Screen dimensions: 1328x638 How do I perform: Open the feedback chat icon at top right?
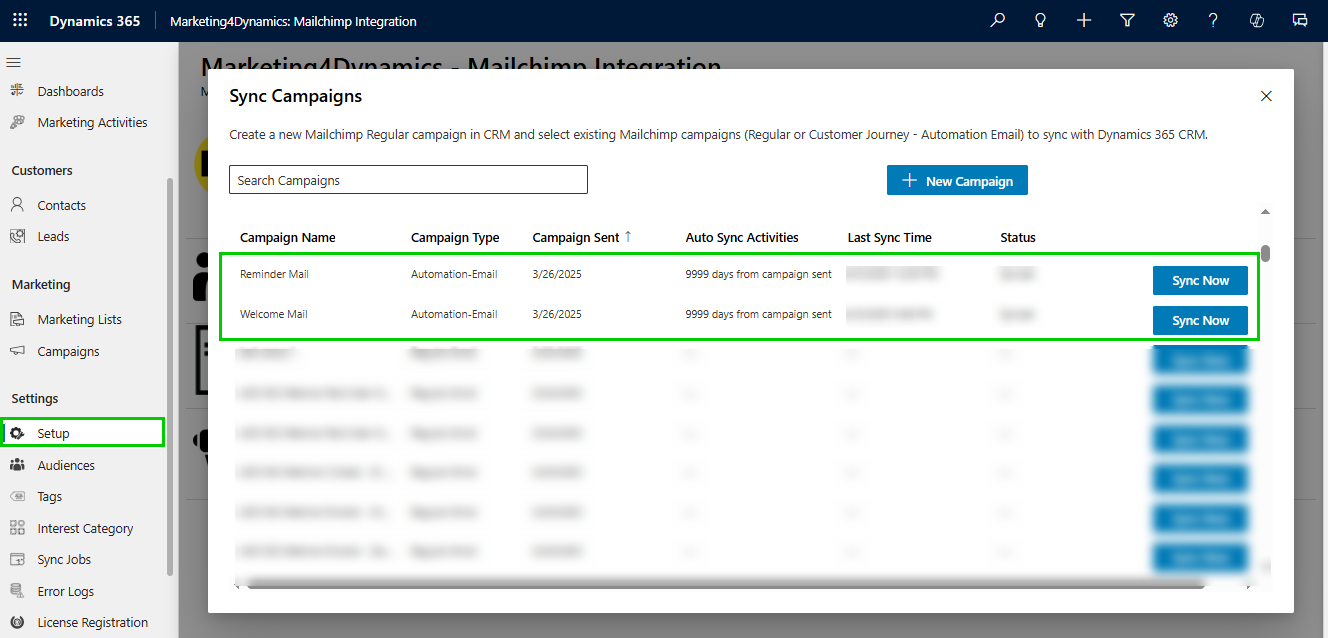pyautogui.click(x=1300, y=19)
